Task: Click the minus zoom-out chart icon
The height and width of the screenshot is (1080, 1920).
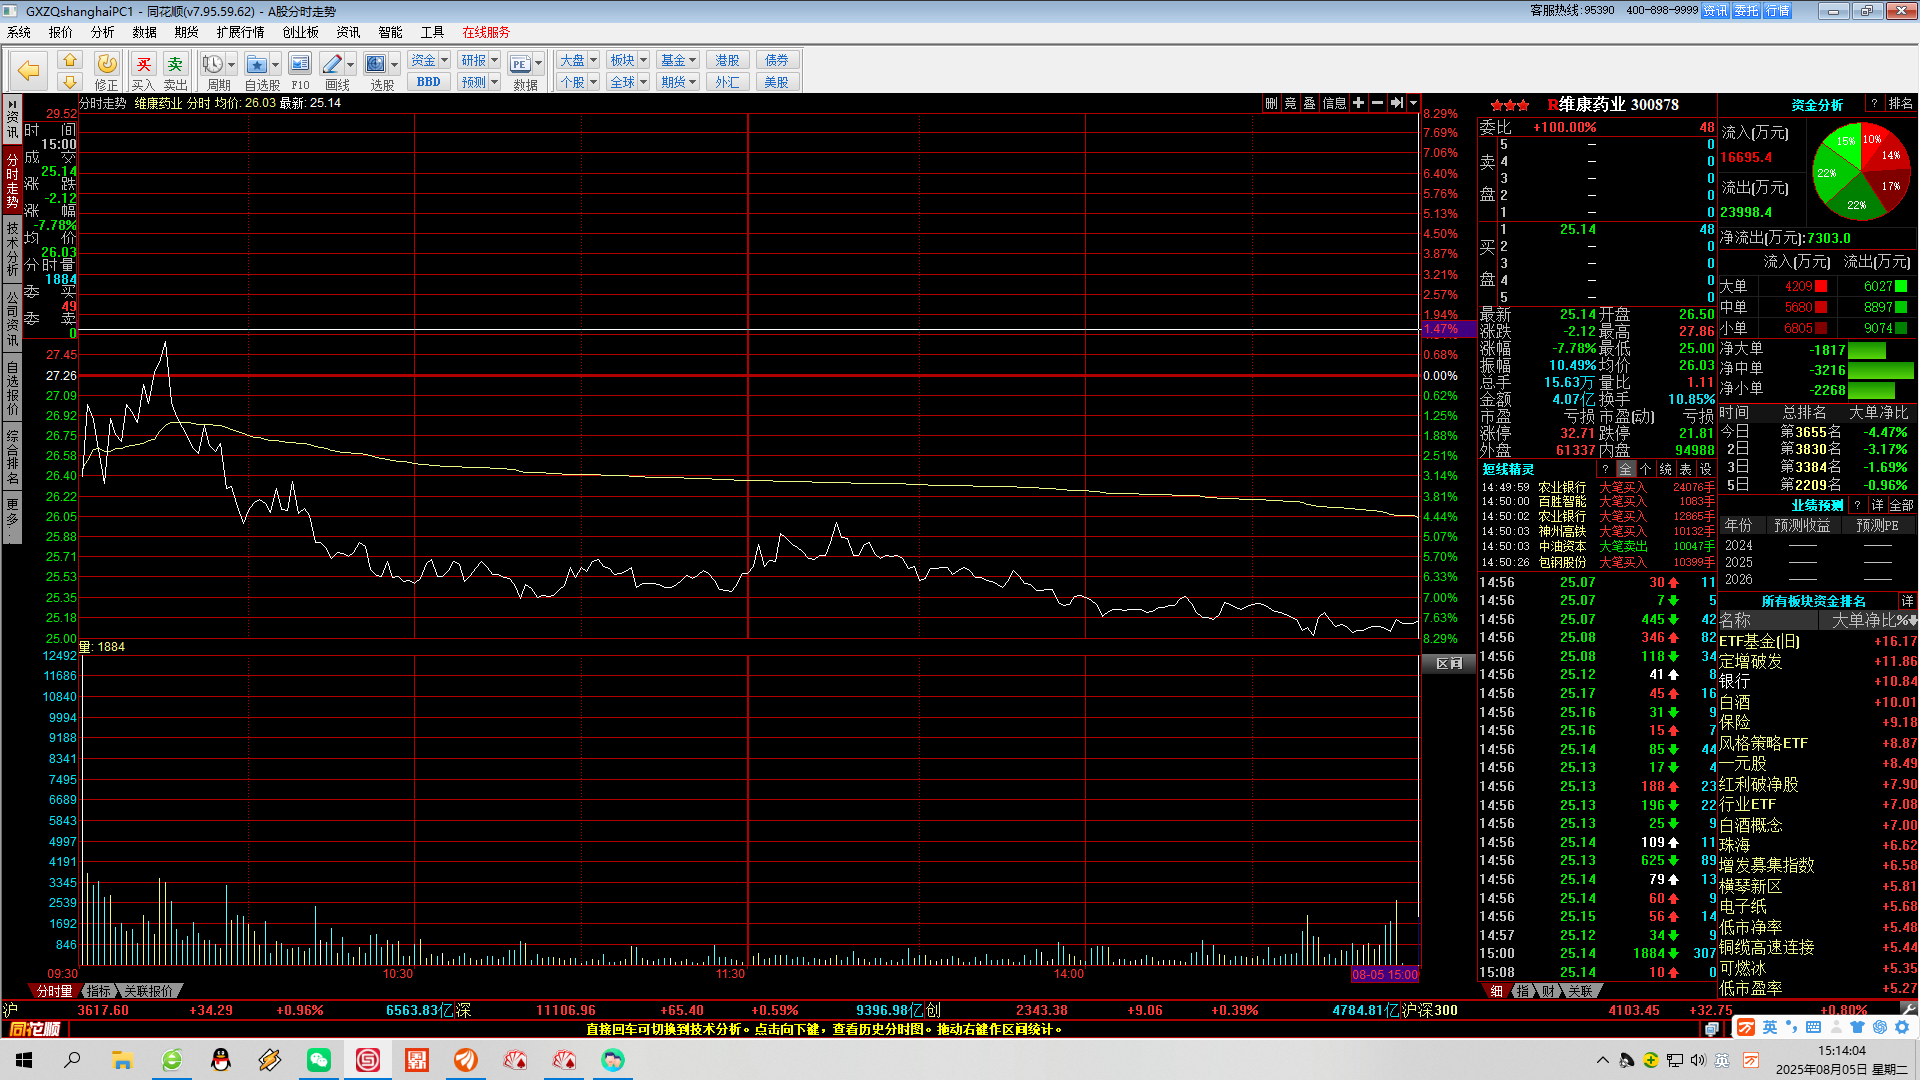Action: coord(1377,103)
